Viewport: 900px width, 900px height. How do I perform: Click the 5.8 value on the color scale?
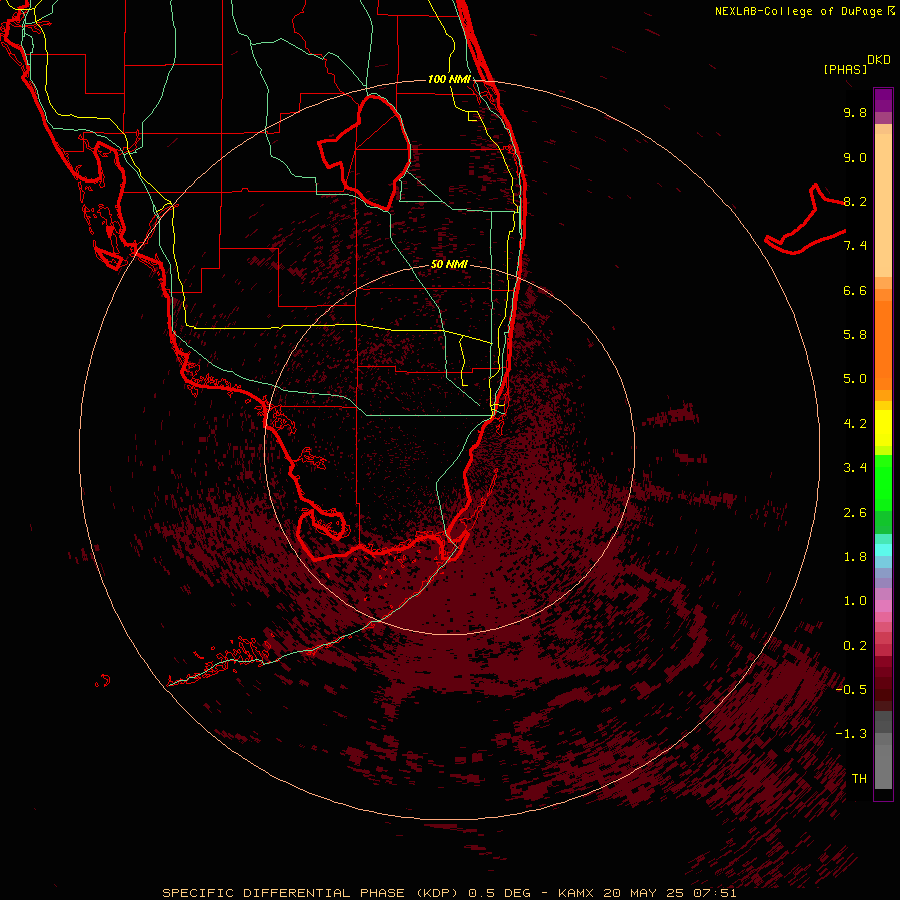[855, 335]
